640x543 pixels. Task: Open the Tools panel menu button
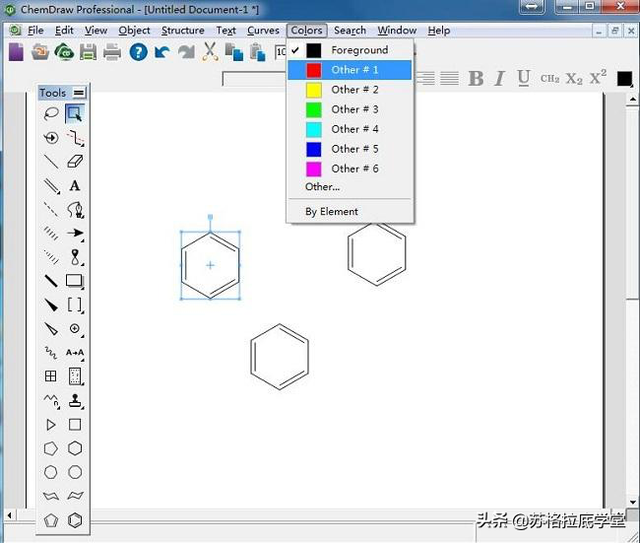79,93
